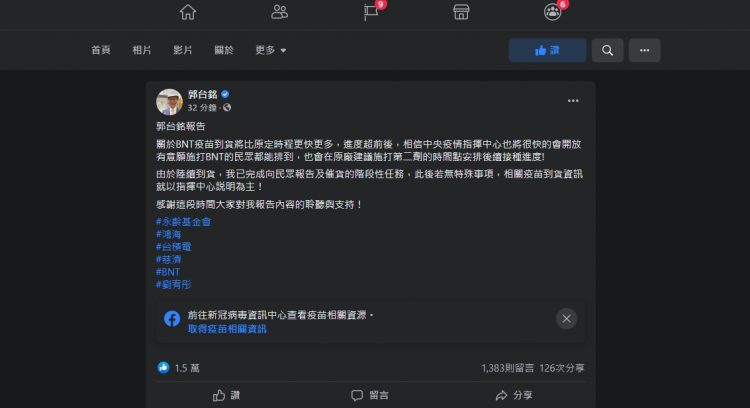Like the page with blue 讚 button
The image size is (750, 408).
547,50
